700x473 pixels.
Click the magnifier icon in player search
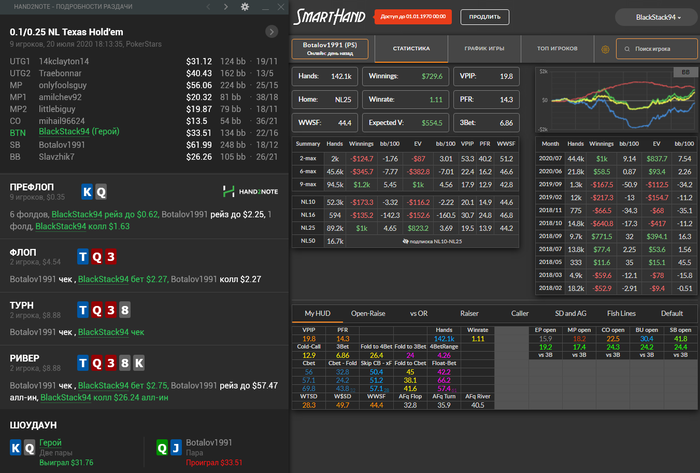click(x=627, y=49)
